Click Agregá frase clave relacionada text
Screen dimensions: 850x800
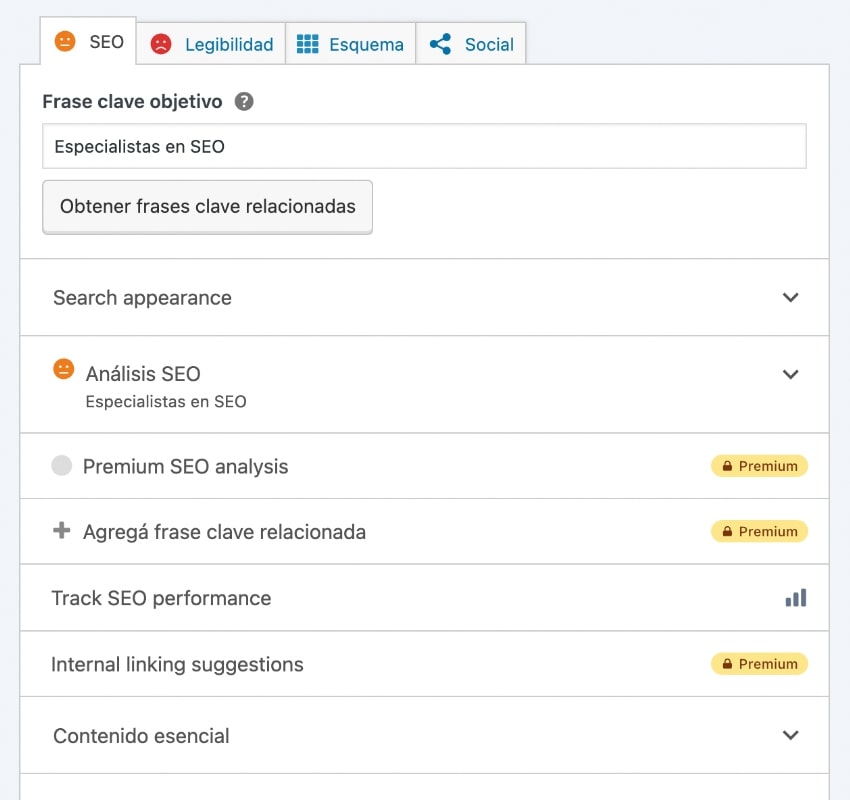point(224,532)
